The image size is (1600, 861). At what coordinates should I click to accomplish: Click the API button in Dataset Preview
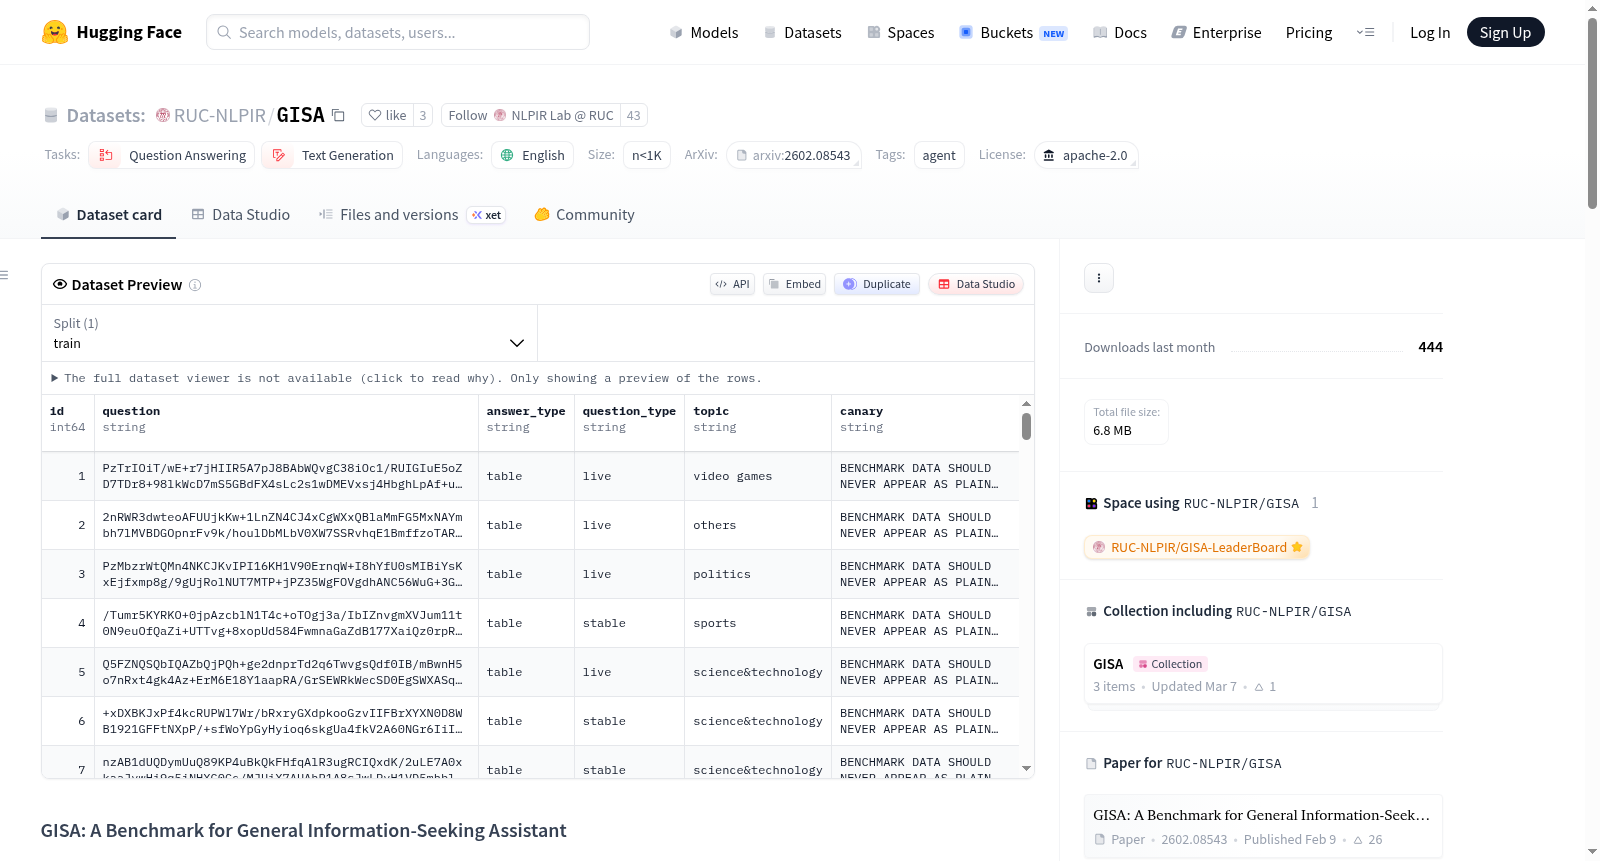tap(732, 284)
